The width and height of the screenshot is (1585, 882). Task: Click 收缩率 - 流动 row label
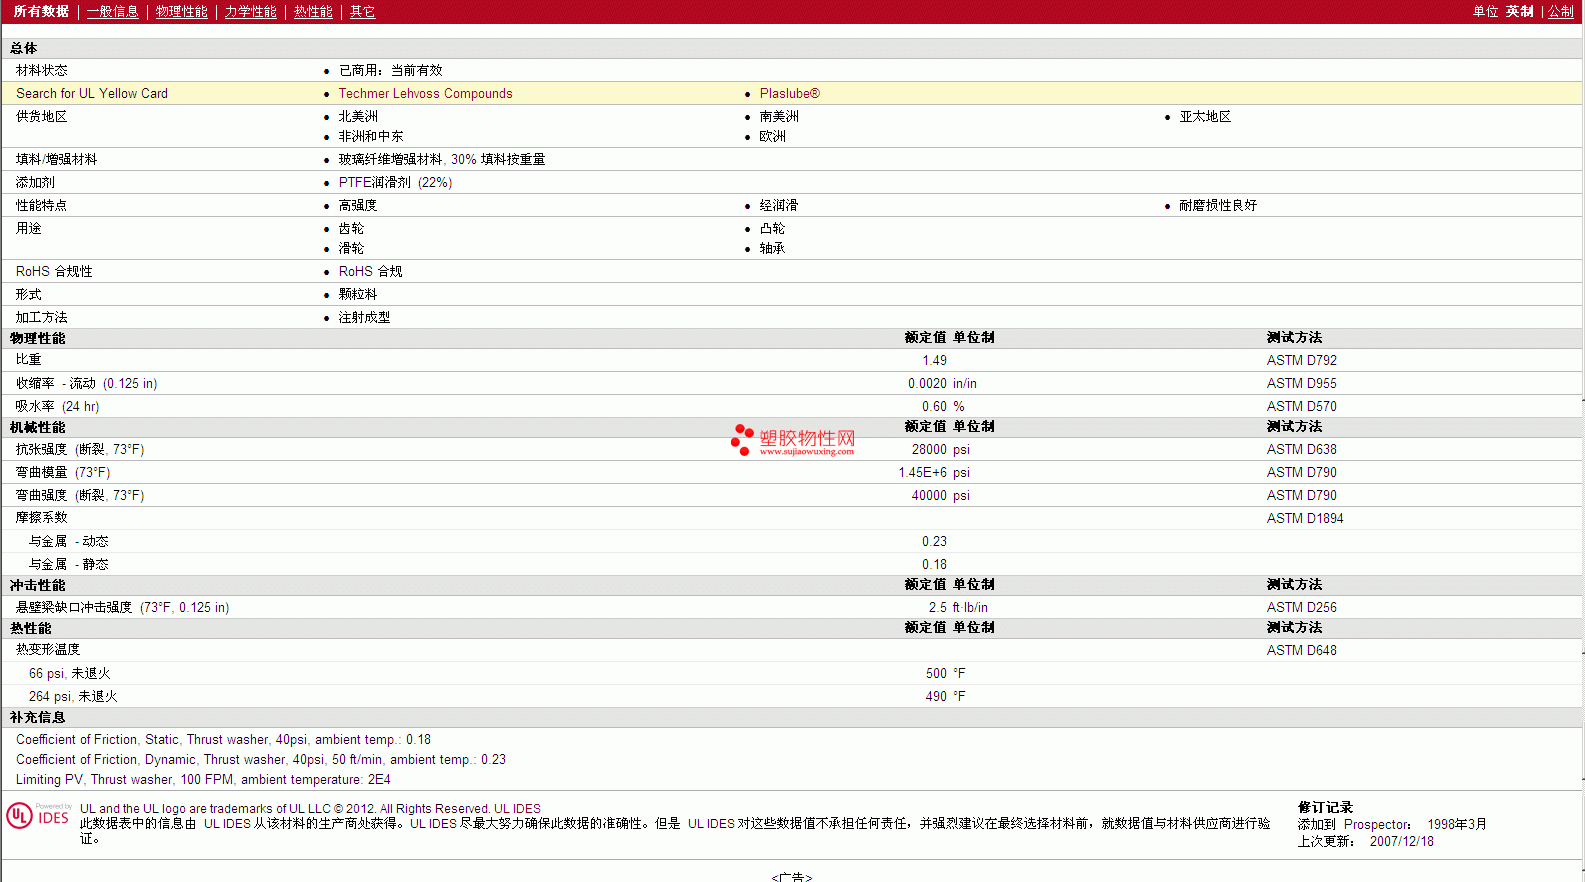87,384
